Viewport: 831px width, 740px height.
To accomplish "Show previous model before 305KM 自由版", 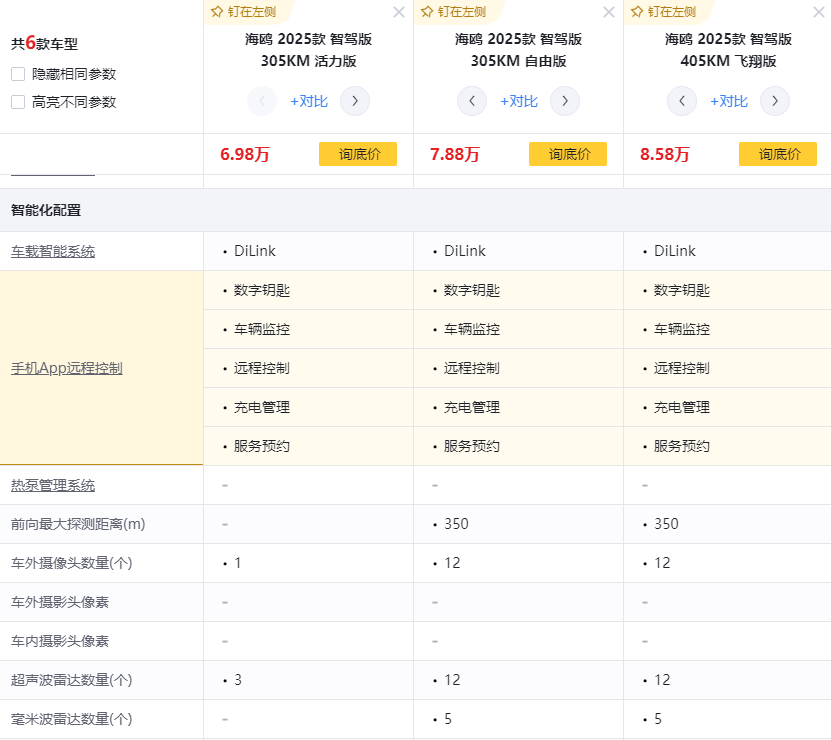I will 472,101.
